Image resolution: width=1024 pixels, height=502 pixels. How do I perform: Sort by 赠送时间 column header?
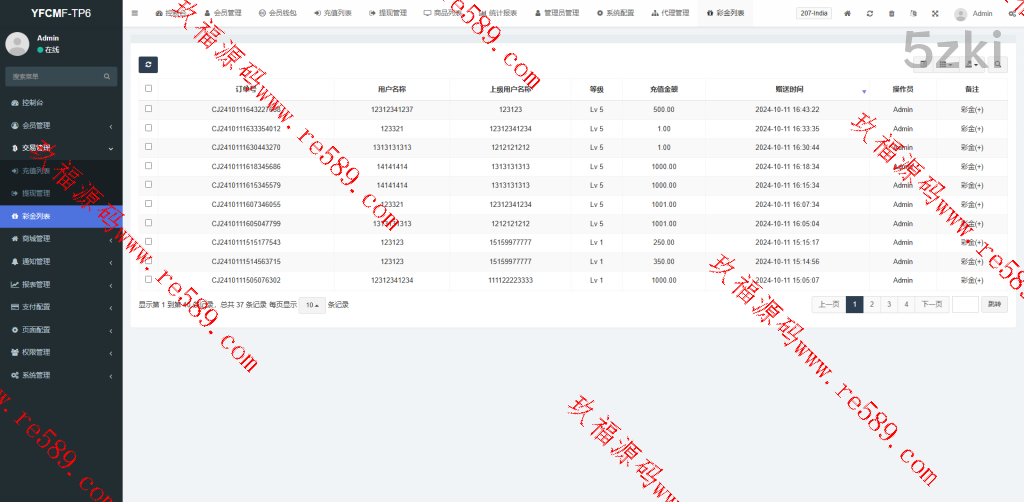788,89
